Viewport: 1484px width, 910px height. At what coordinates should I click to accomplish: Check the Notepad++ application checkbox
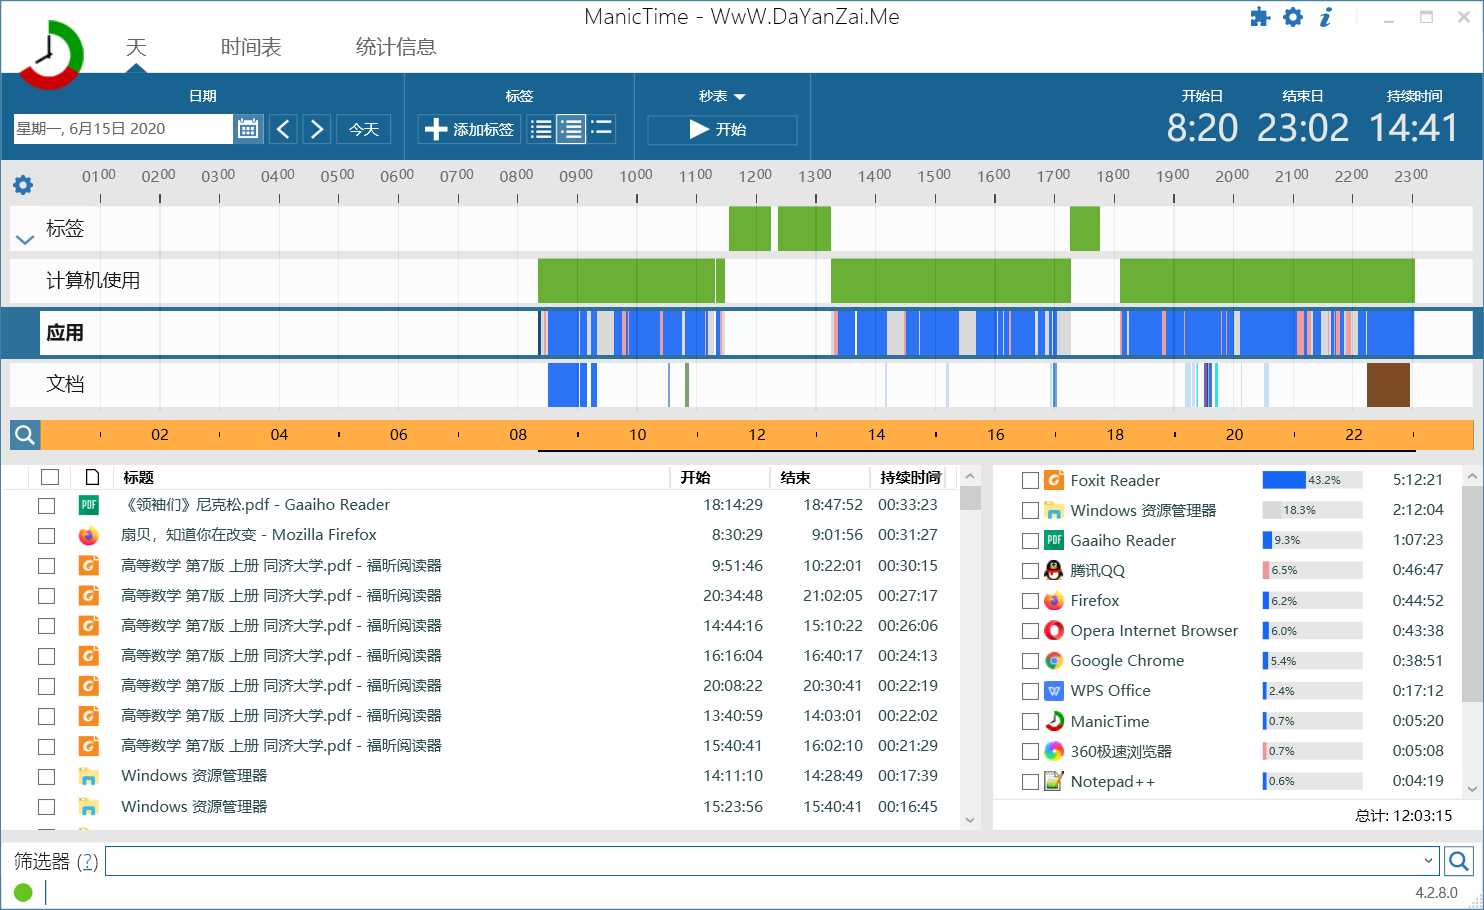pos(1030,782)
